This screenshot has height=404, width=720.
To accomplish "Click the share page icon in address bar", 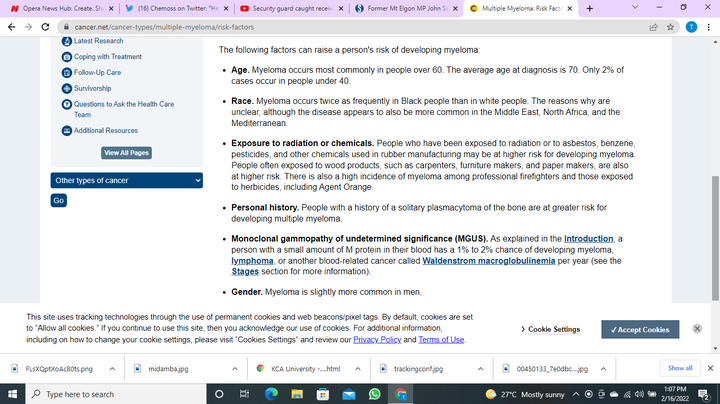I will pos(653,27).
